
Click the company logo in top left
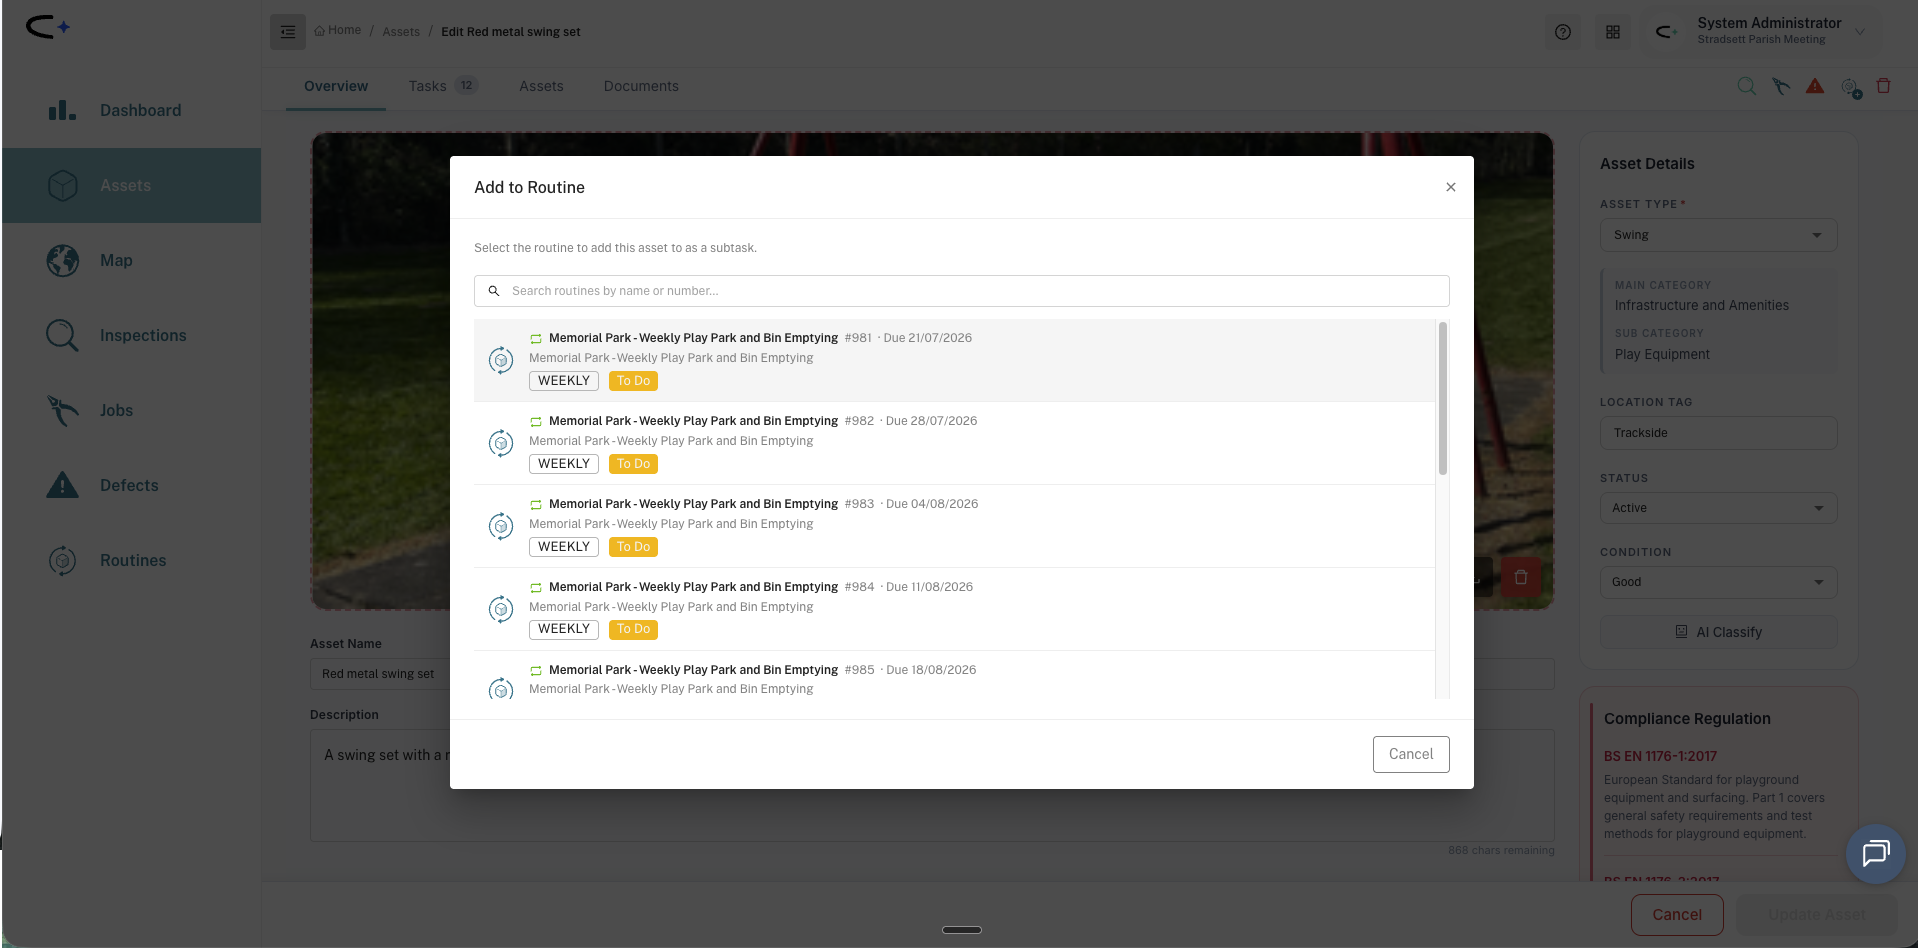coord(48,27)
